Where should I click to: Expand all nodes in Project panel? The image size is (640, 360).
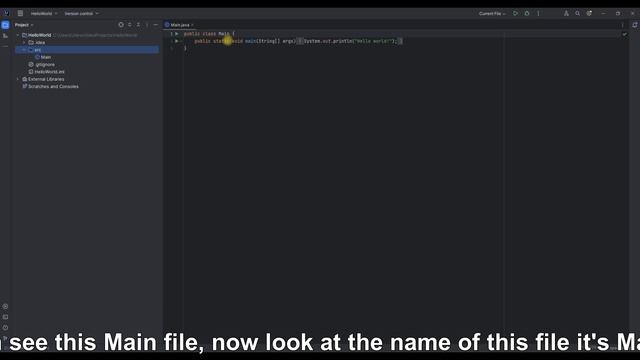130,25
